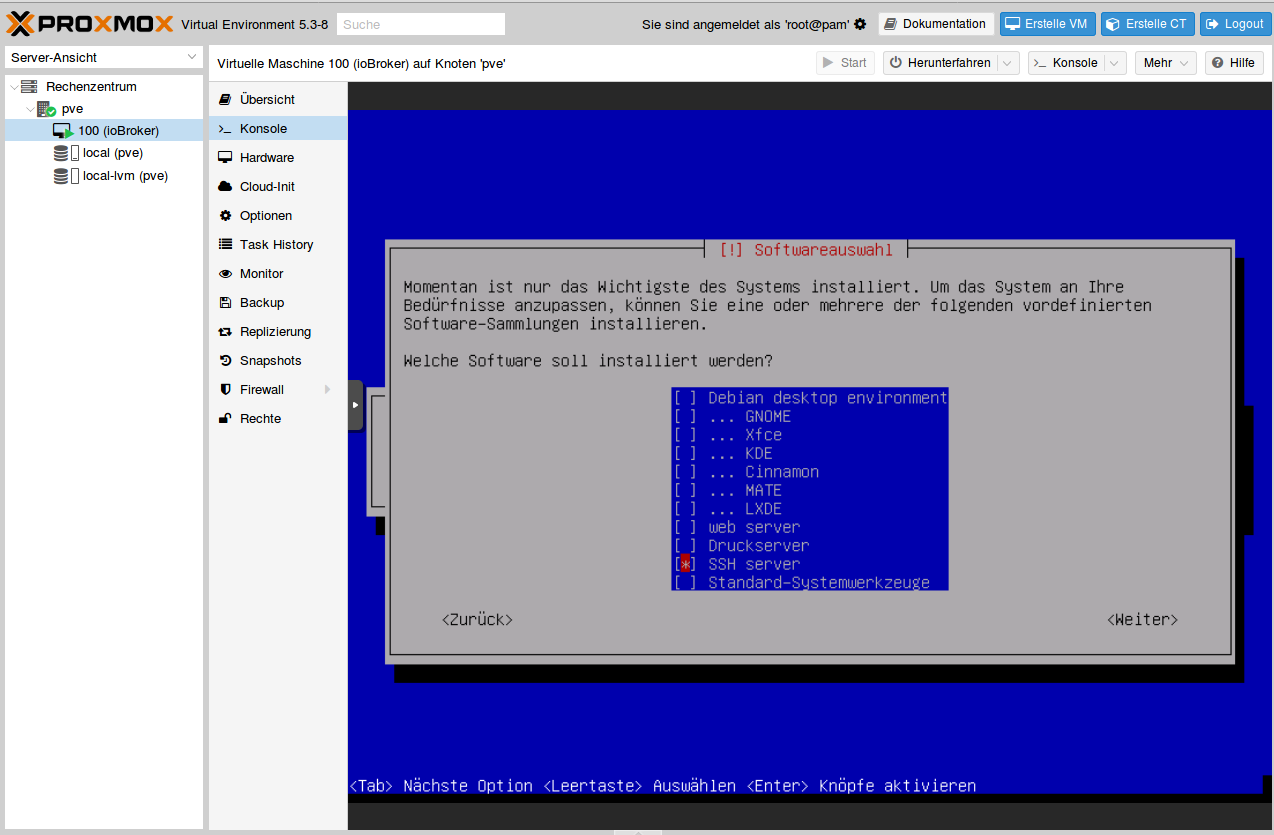Screen dimensions: 1274x835
Task: Click the gear icon next to root@pam
Action: point(860,24)
